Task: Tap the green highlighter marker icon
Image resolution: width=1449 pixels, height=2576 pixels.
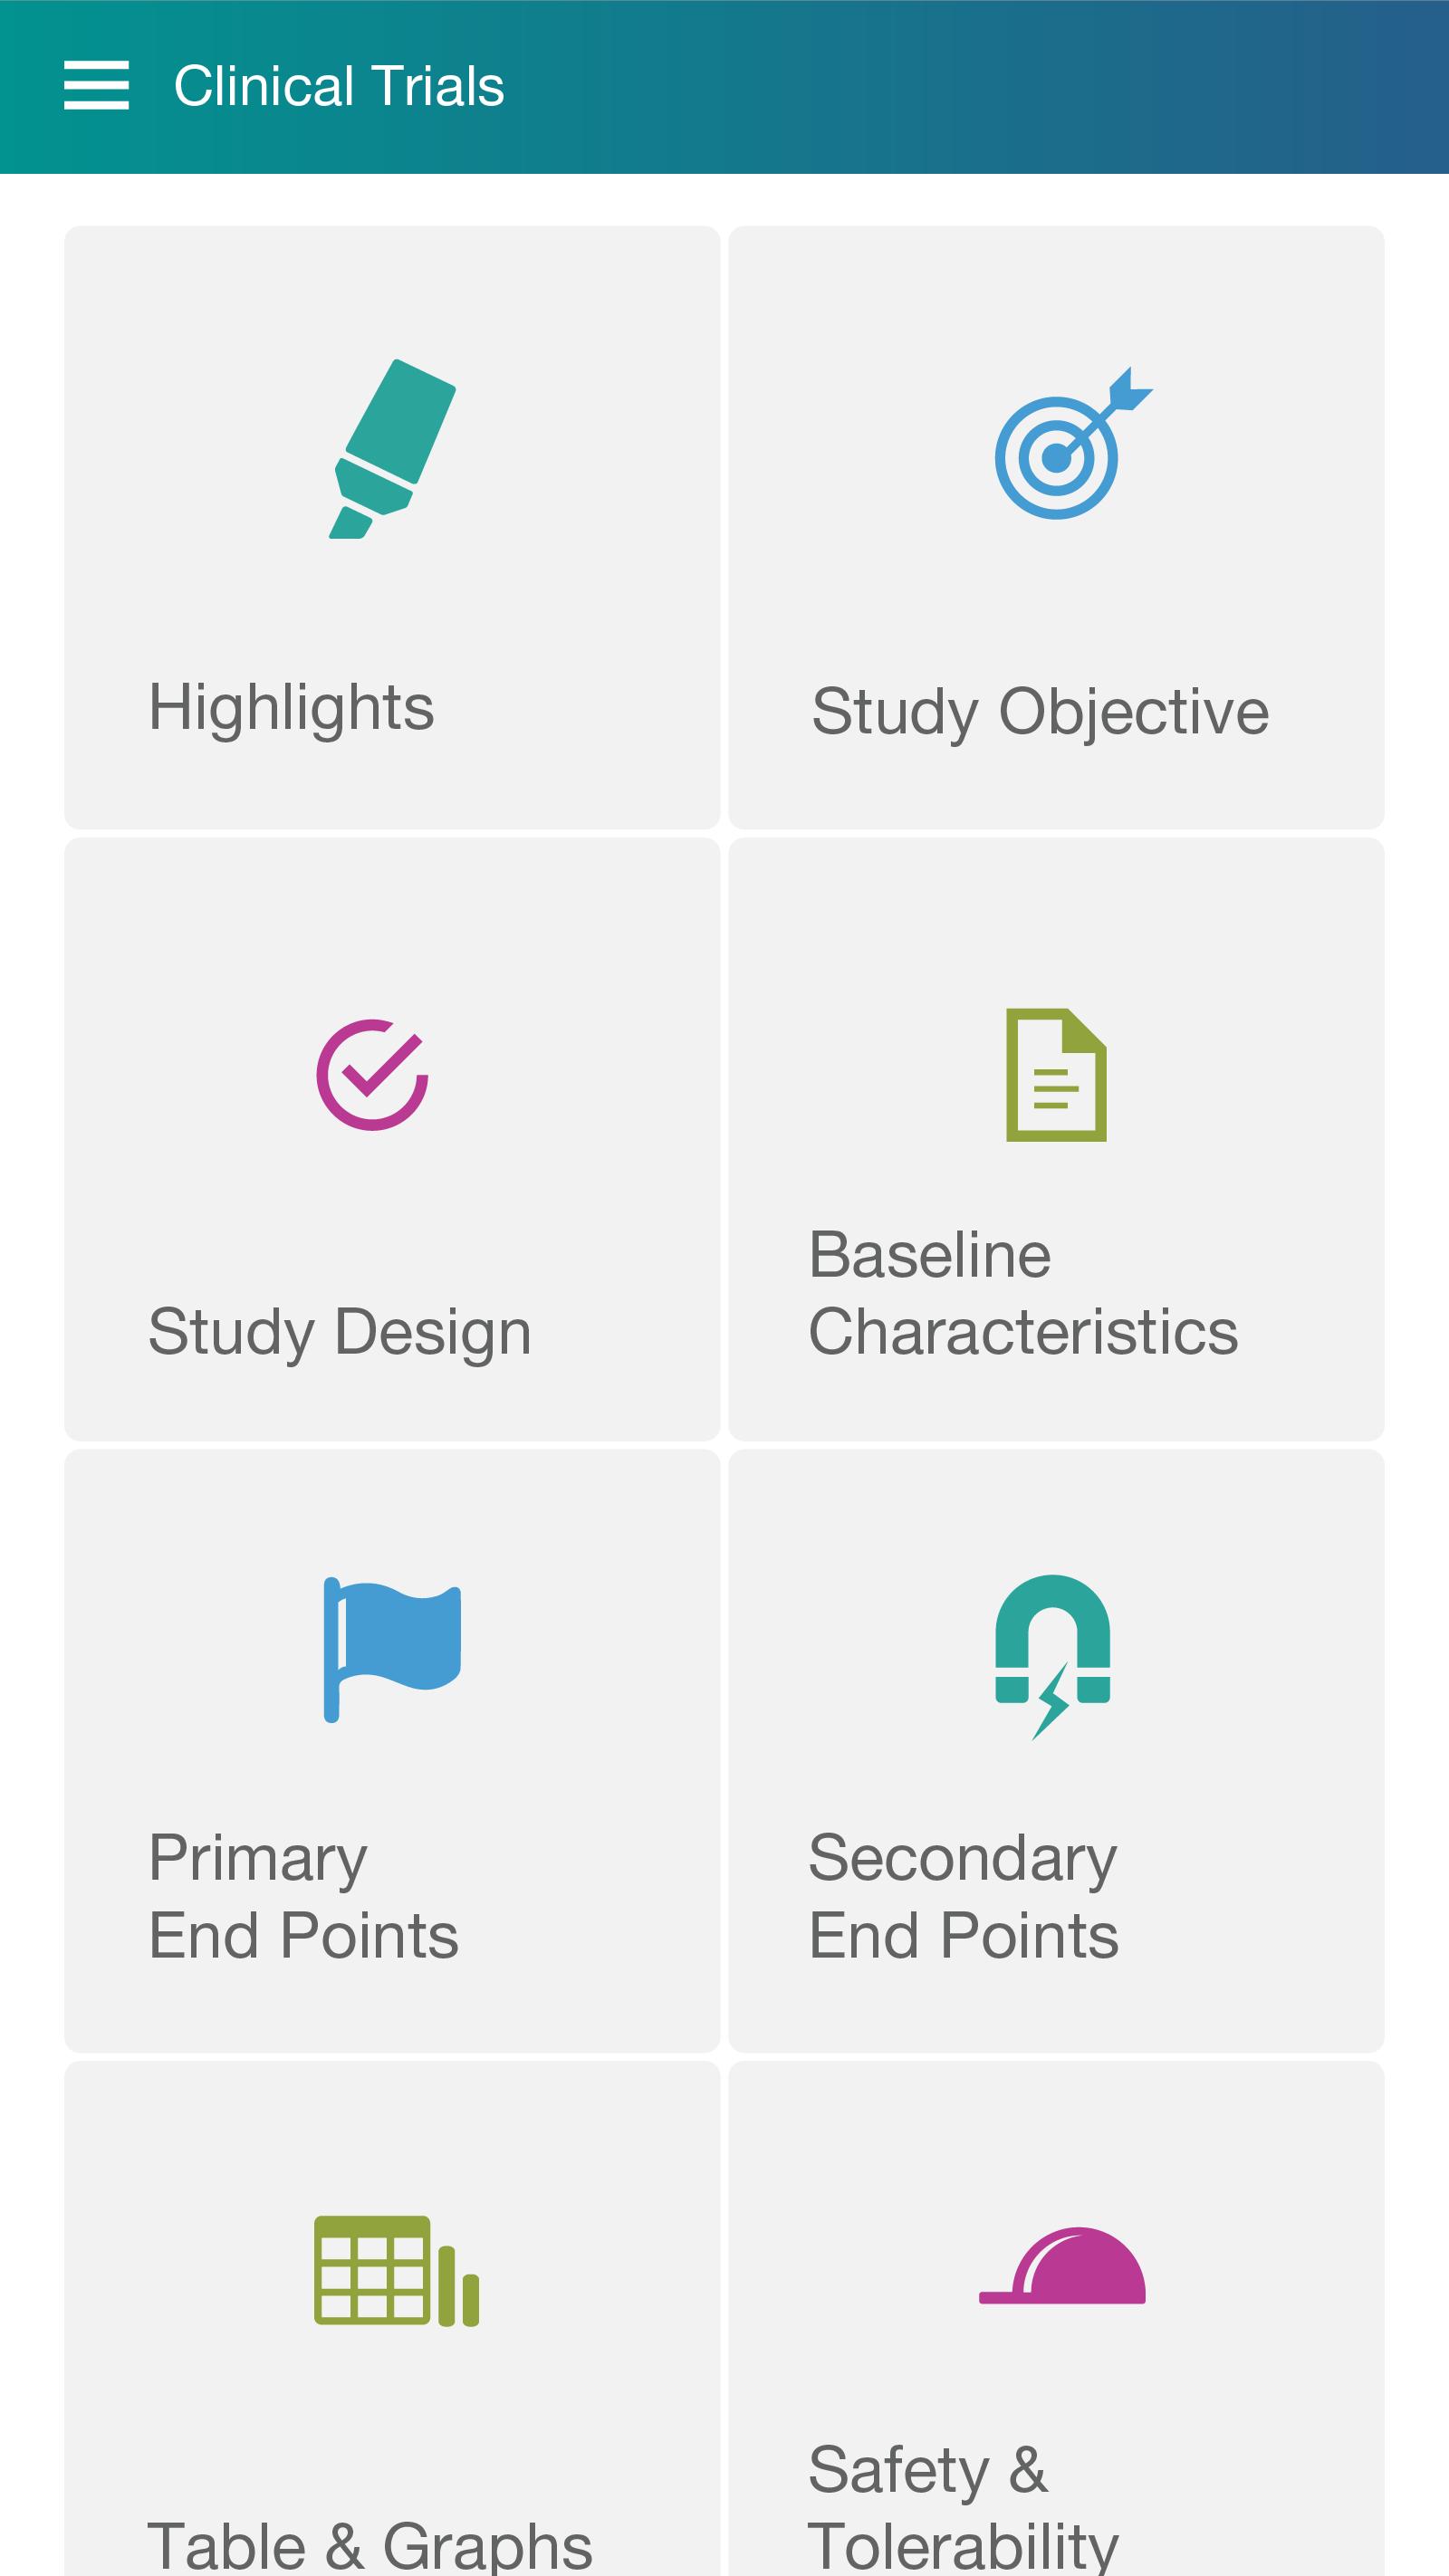Action: tap(392, 449)
